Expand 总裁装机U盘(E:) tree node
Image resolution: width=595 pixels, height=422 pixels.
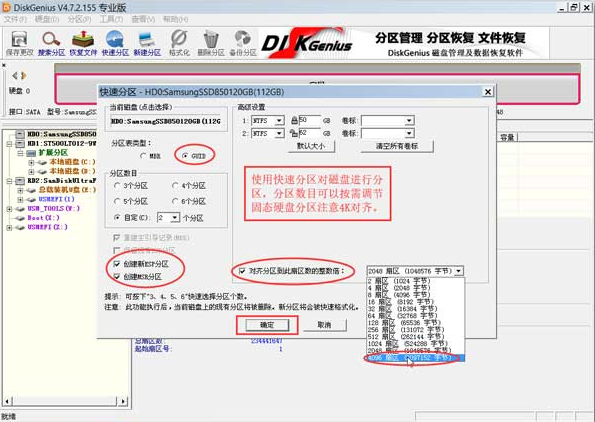[x=20, y=190]
